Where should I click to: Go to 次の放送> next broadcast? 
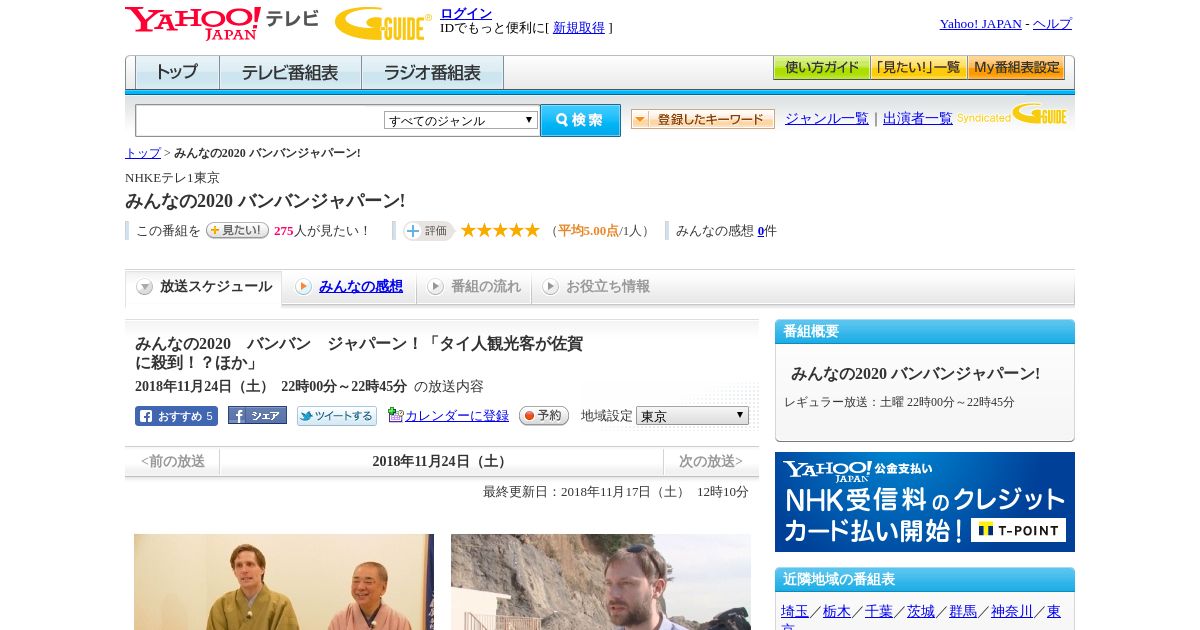[711, 462]
